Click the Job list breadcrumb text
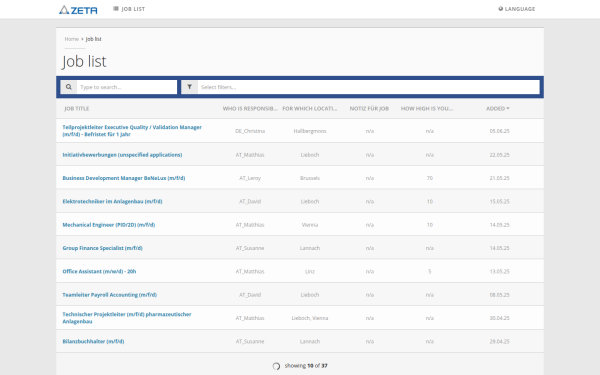Screen dimensions: 600x375 click(93, 39)
